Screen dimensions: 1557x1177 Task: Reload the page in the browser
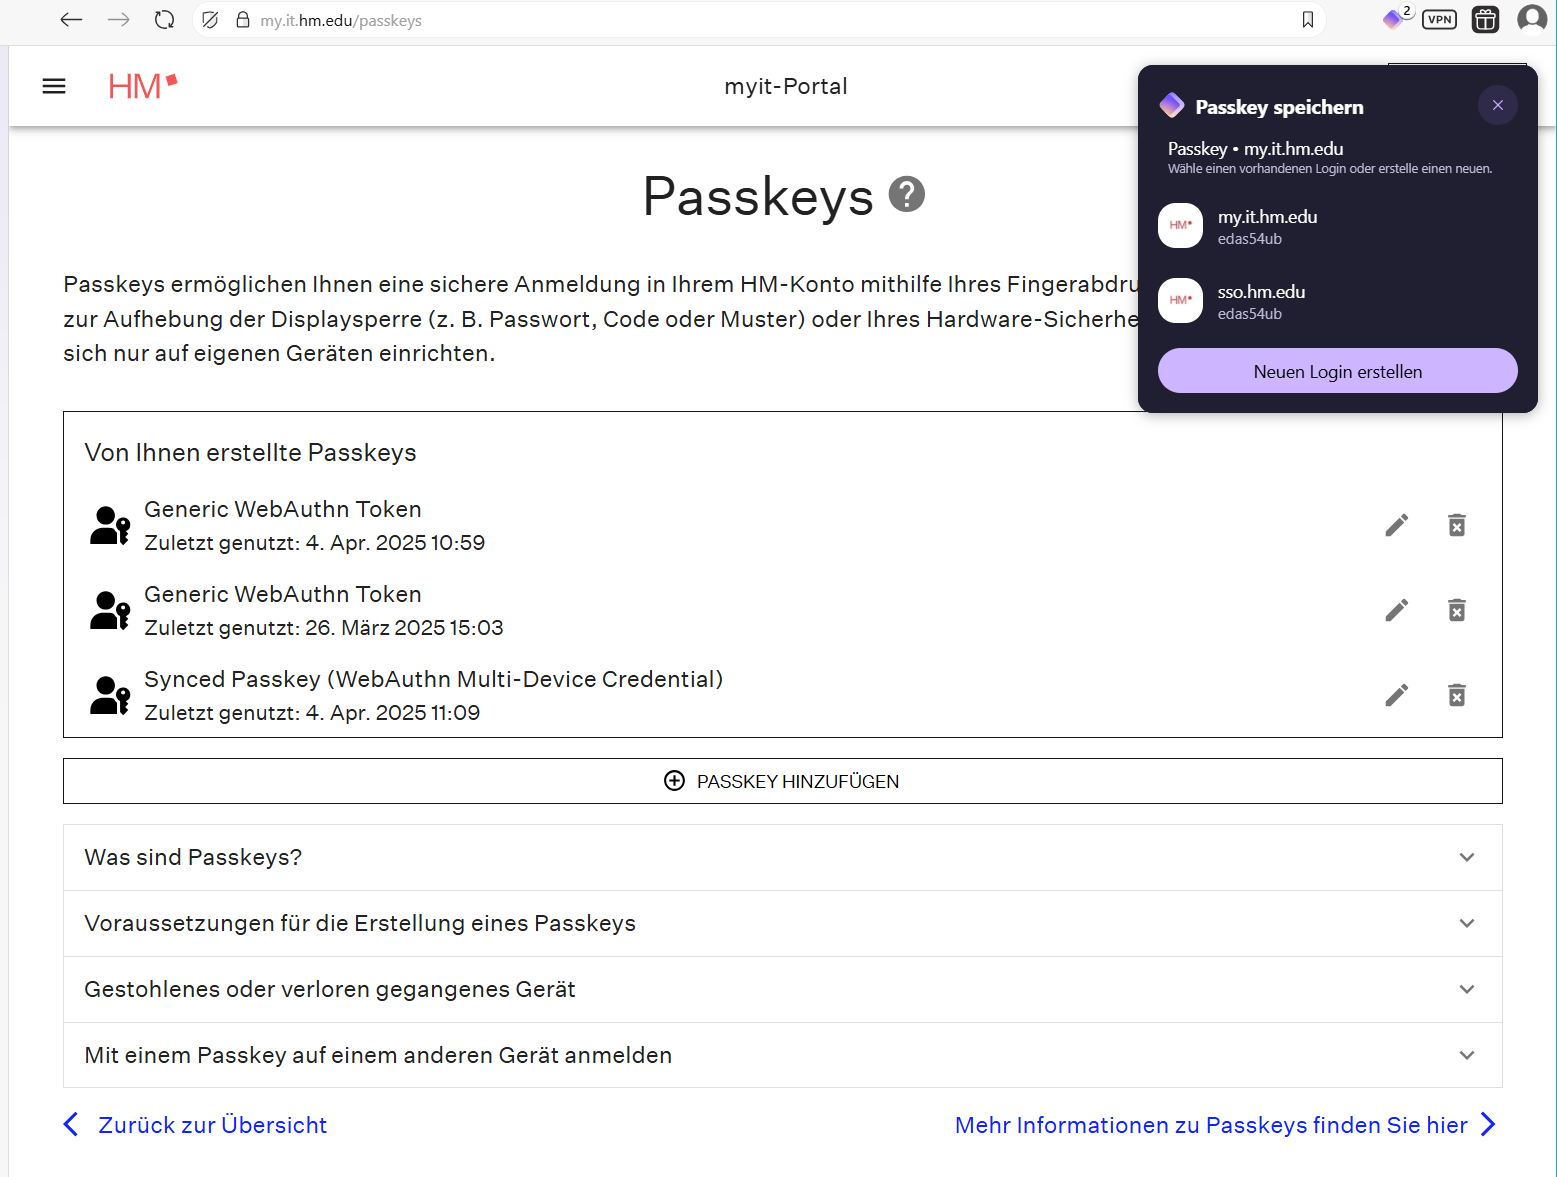tap(165, 20)
